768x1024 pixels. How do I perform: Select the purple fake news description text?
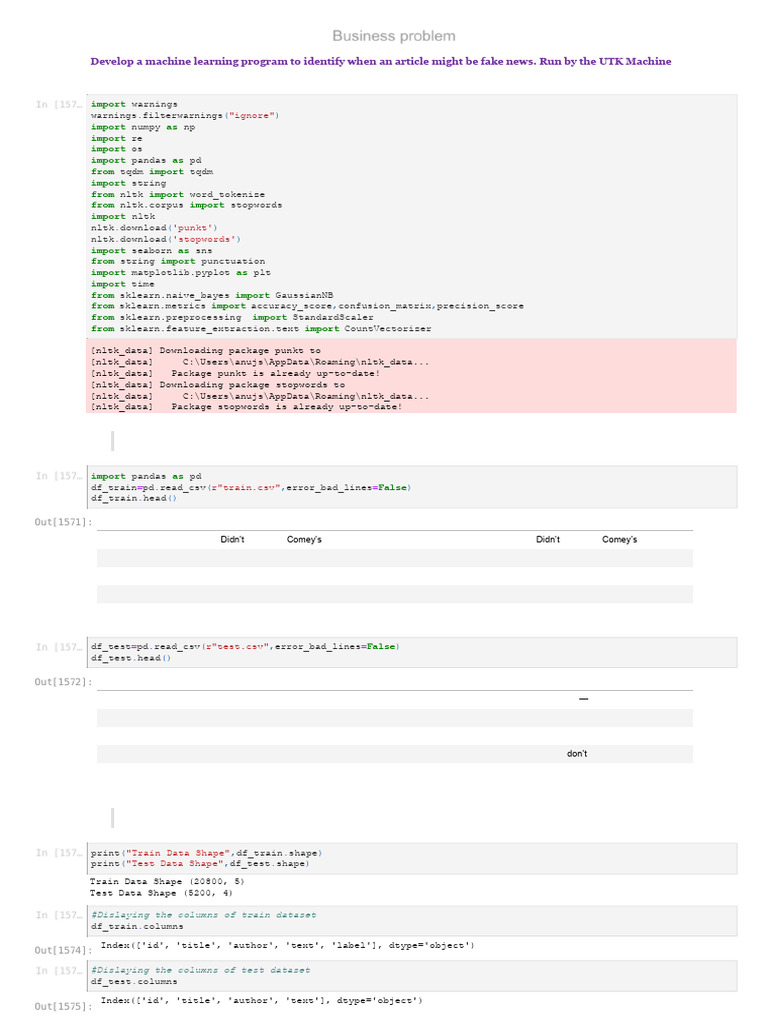point(380,61)
